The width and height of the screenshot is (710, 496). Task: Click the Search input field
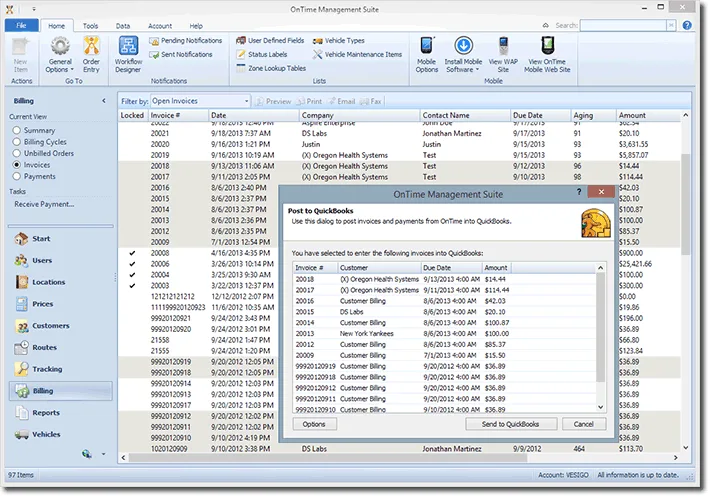click(x=623, y=25)
